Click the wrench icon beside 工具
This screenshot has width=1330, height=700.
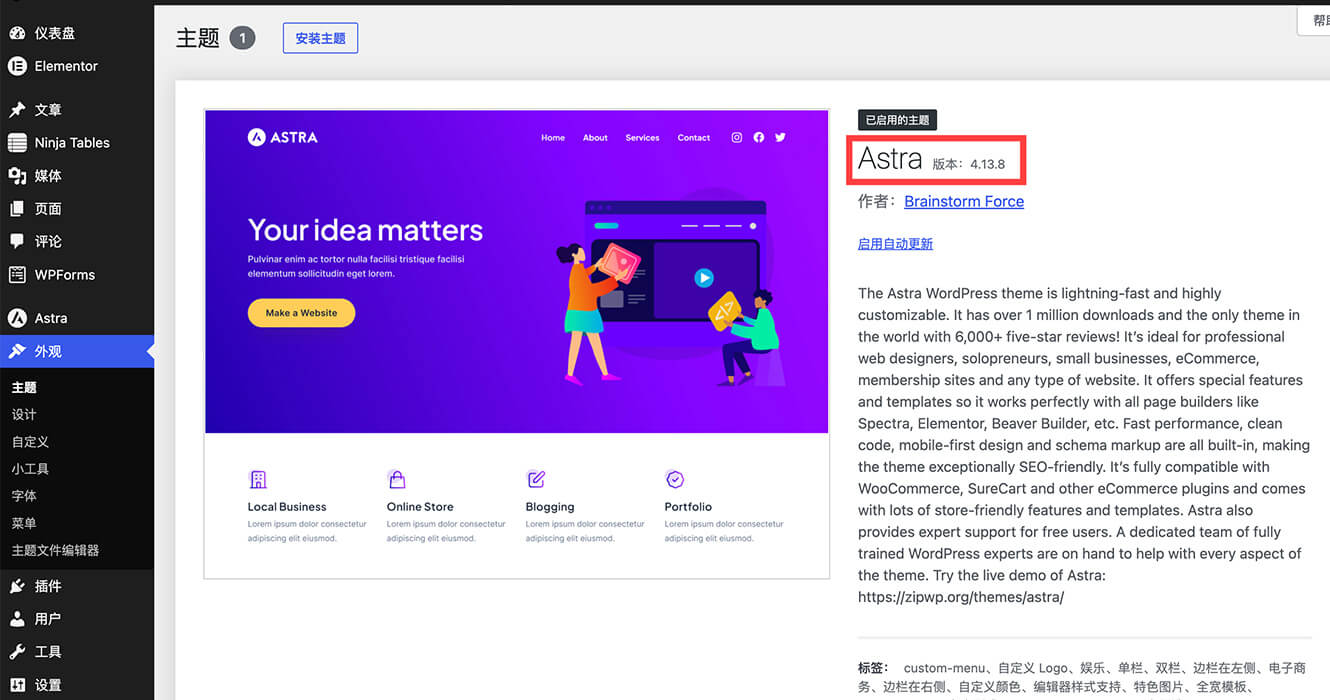[x=17, y=652]
